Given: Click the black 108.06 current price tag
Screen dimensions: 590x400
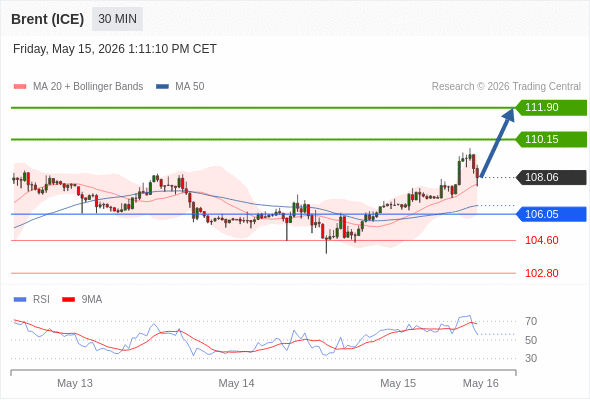Looking at the screenshot, I should [x=551, y=177].
